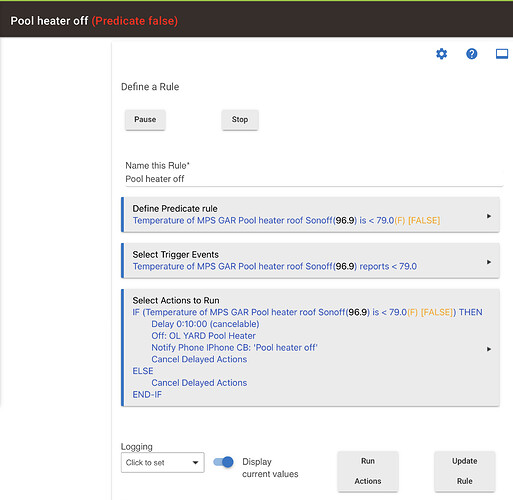Click the IF temperature condition line
This screenshot has width=513, height=500.
tap(307, 312)
